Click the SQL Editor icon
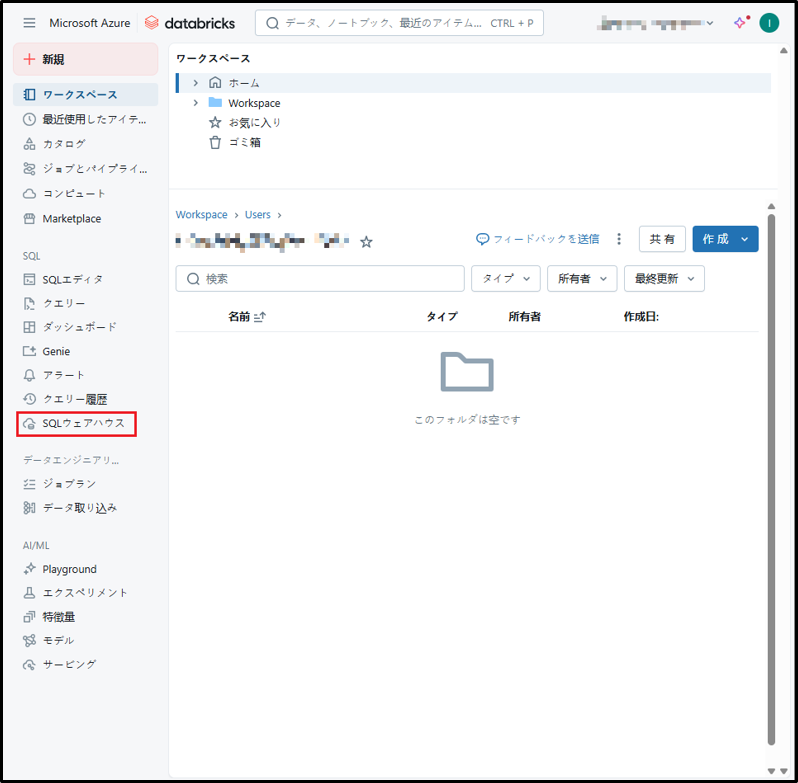Image resolution: width=798 pixels, height=783 pixels. click(x=30, y=279)
